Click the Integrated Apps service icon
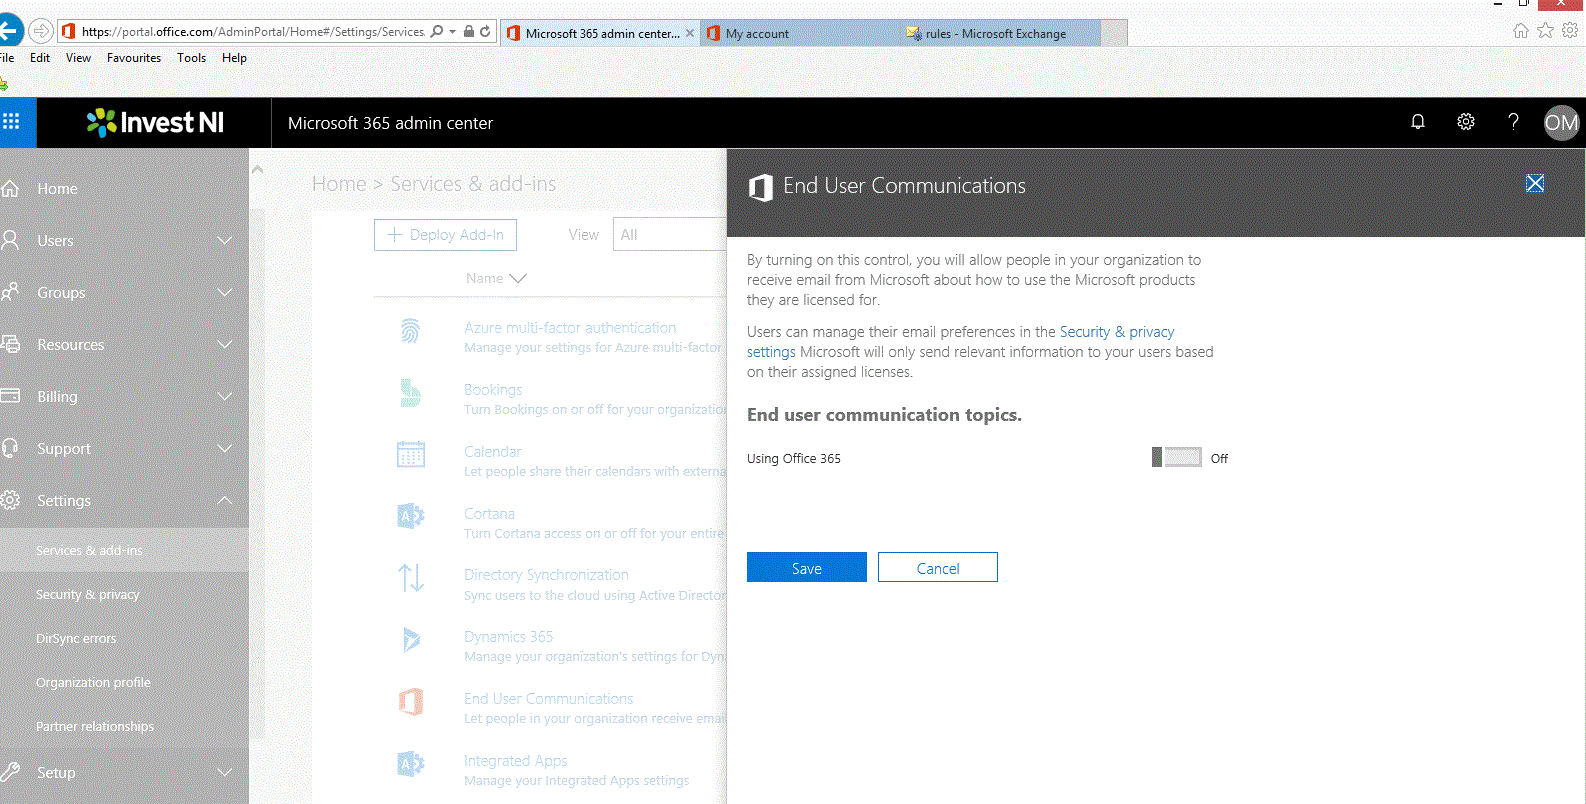This screenshot has width=1586, height=804. click(411, 764)
